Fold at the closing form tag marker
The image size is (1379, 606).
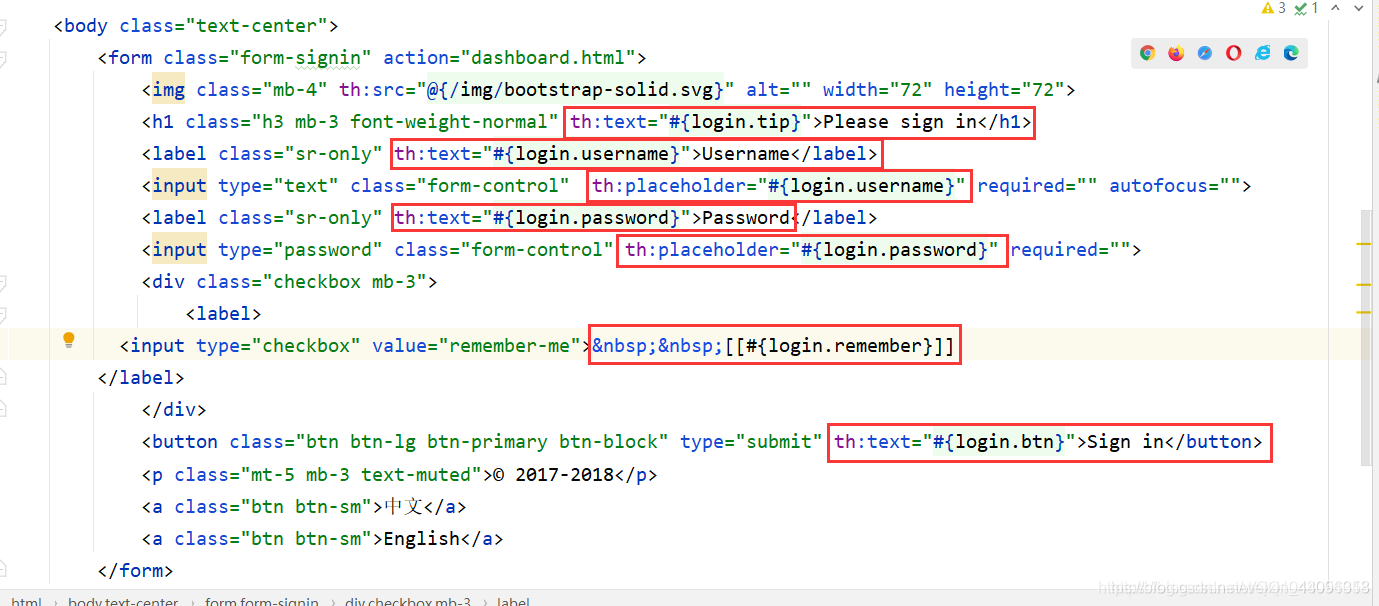pos(4,570)
